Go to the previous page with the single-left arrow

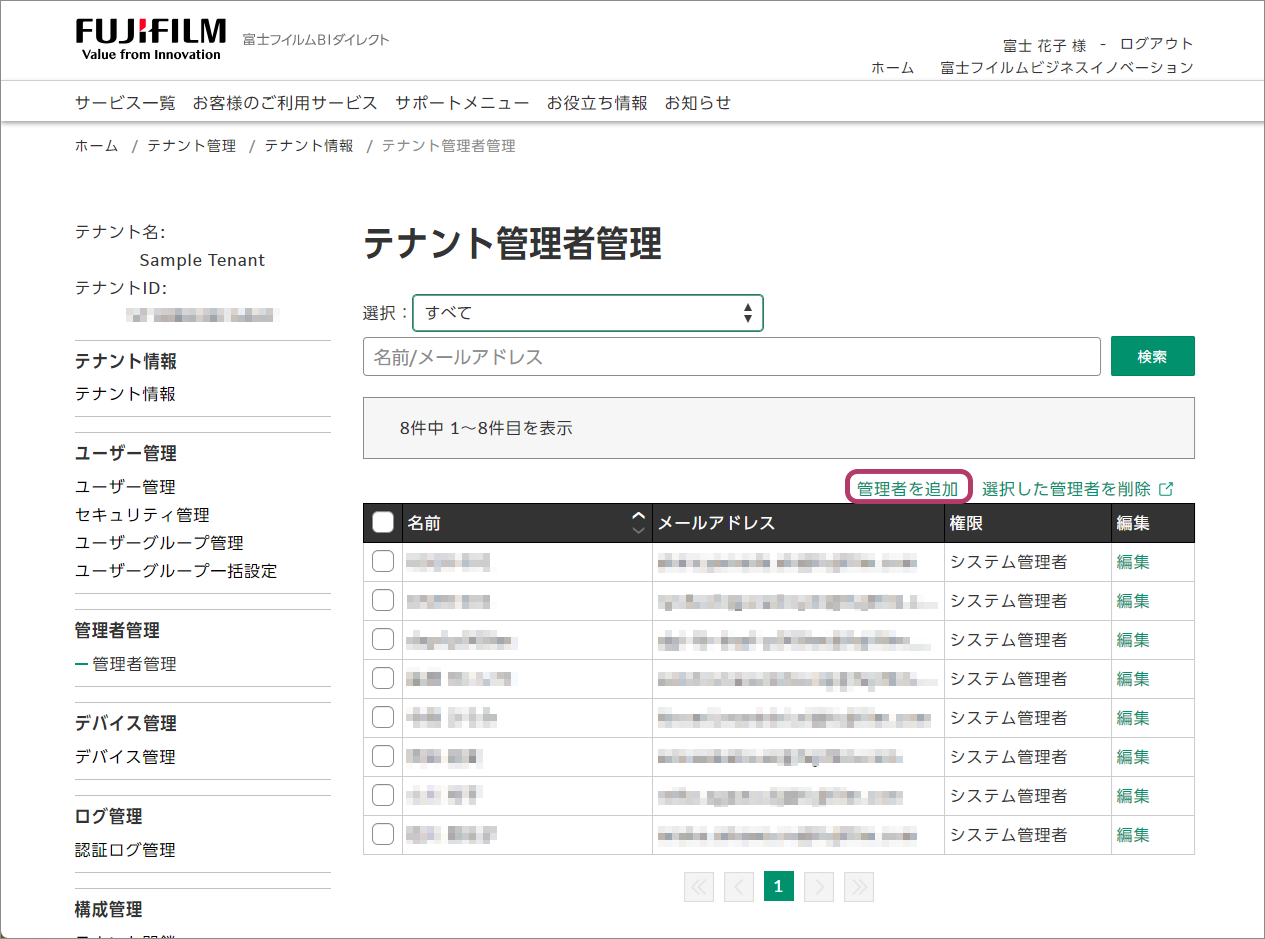(x=739, y=886)
